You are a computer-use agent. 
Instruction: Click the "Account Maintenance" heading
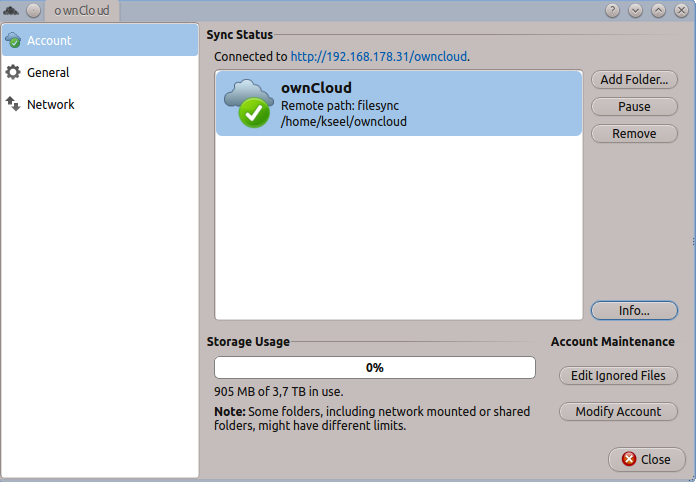(x=613, y=342)
